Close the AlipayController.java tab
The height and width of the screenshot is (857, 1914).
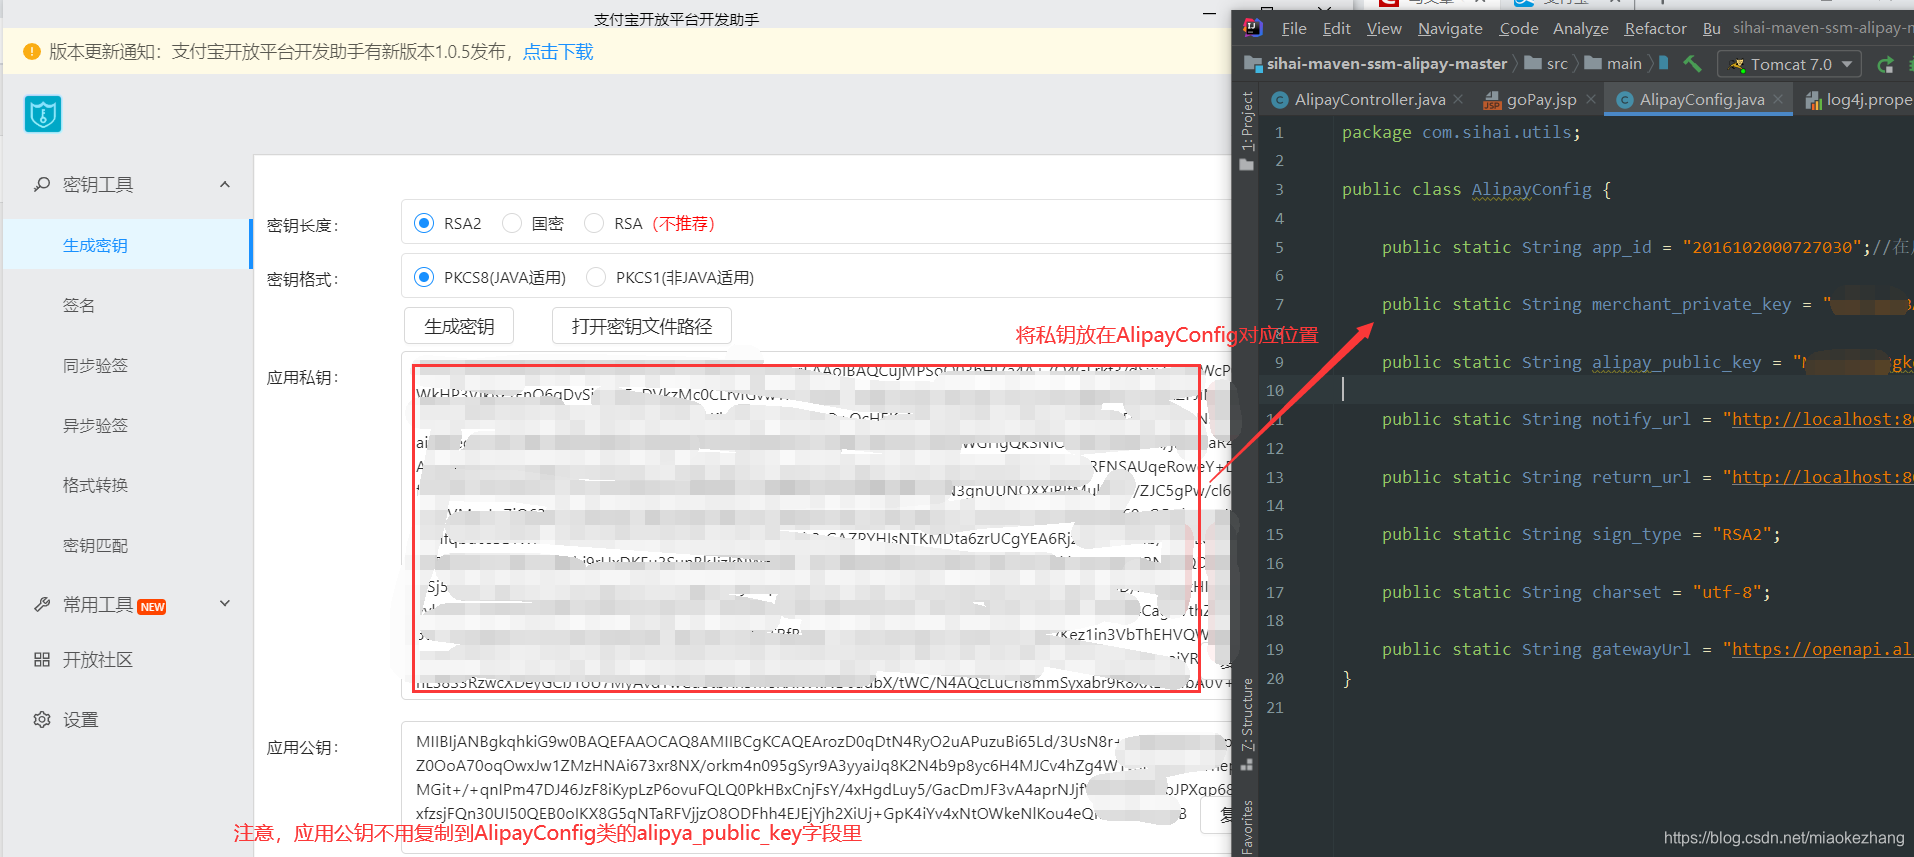click(x=1458, y=99)
